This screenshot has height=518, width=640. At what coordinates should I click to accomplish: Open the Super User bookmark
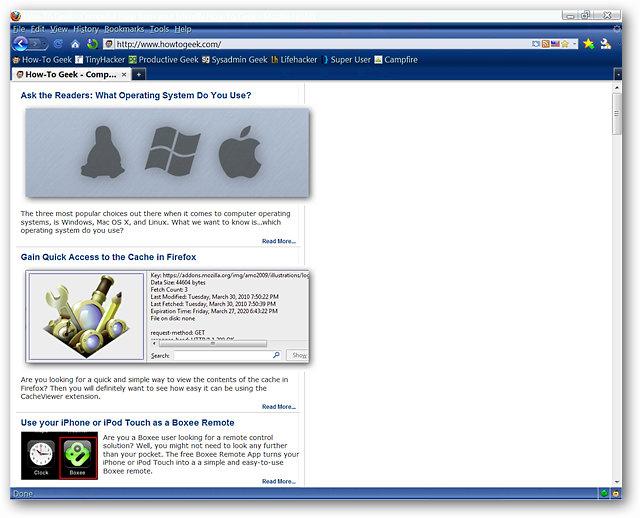(x=346, y=60)
